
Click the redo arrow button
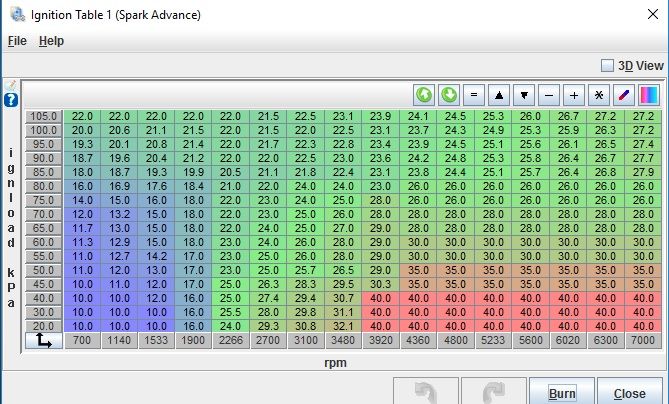pyautogui.click(x=494, y=392)
